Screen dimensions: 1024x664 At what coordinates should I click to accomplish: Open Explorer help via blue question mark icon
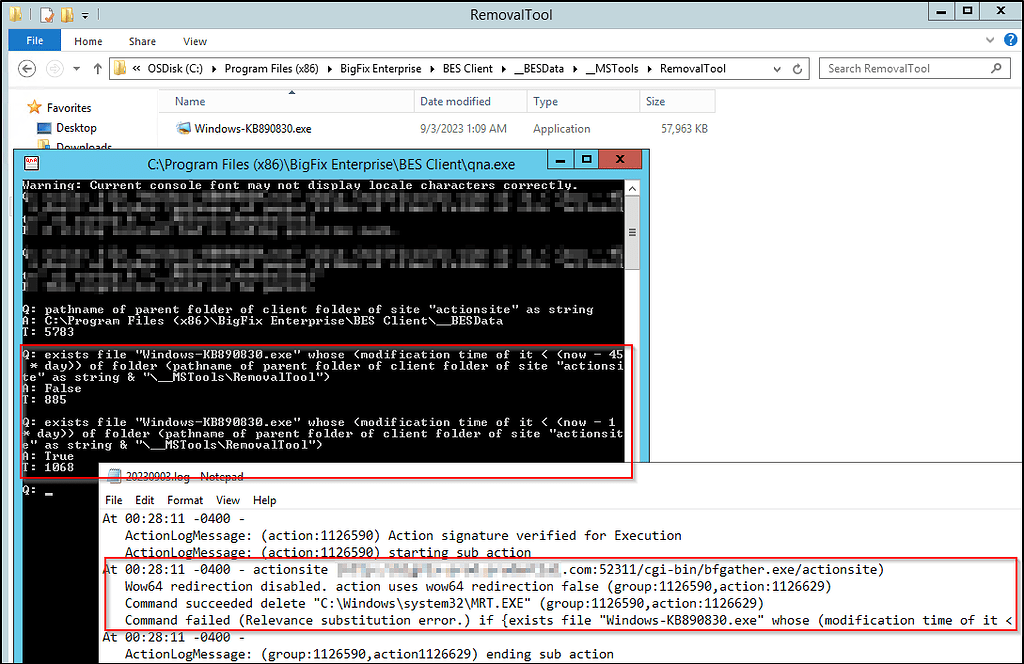coord(1009,40)
